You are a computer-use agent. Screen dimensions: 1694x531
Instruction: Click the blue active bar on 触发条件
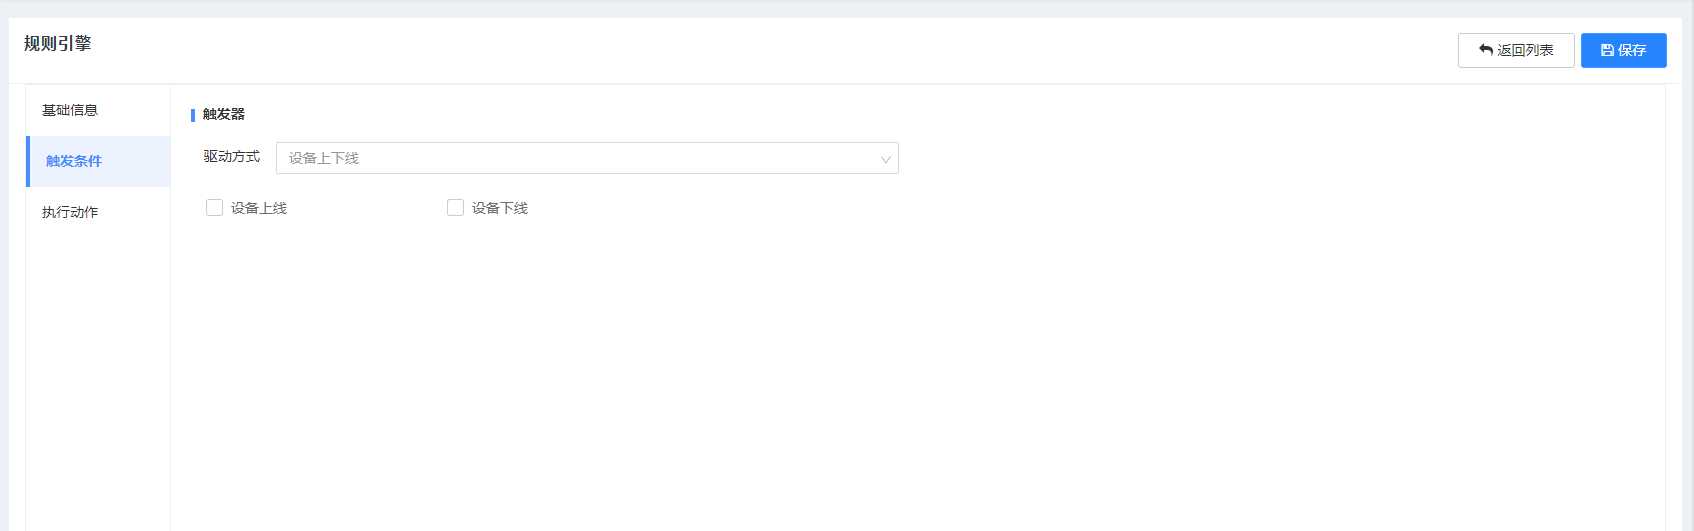pos(28,161)
